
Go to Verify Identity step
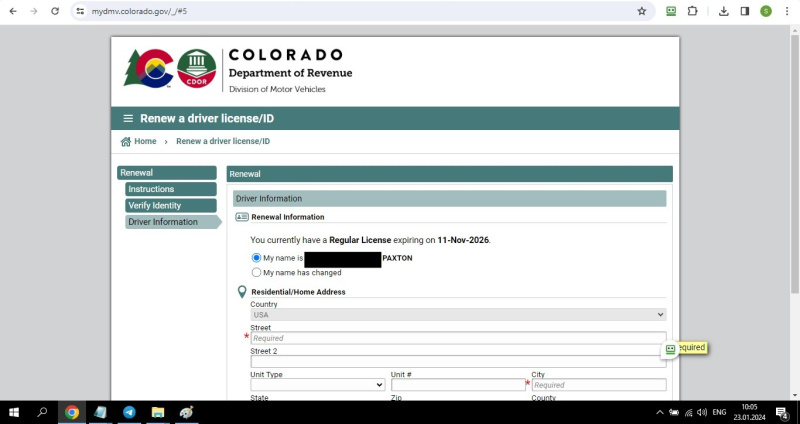pyautogui.click(x=170, y=205)
